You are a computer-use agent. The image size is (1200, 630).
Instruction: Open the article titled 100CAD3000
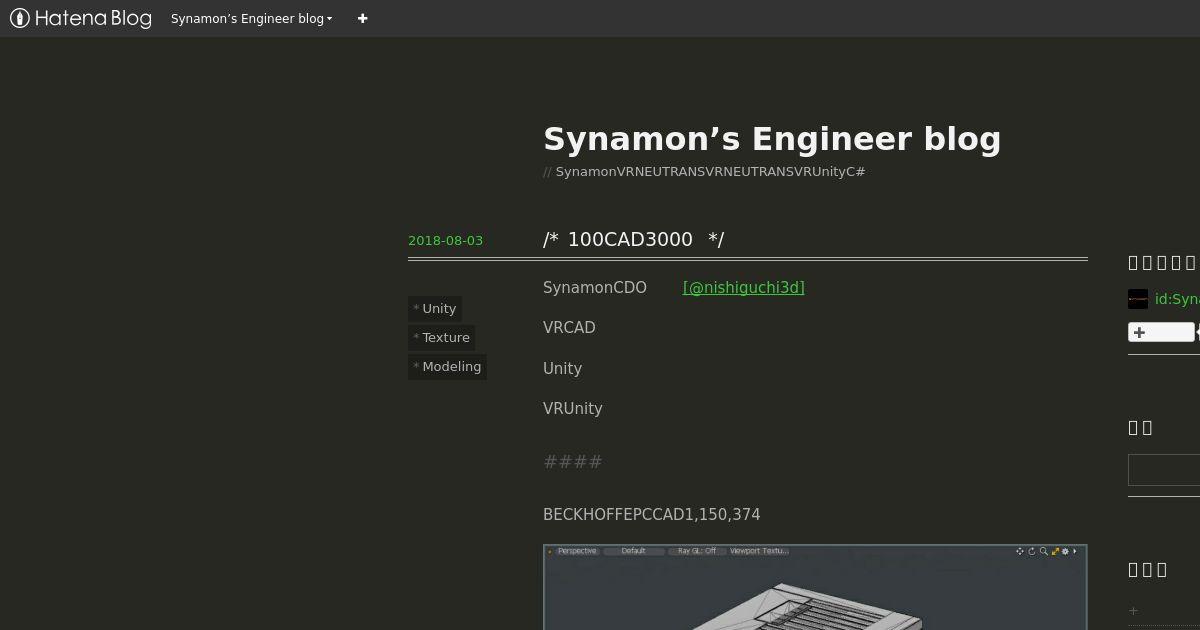633,239
